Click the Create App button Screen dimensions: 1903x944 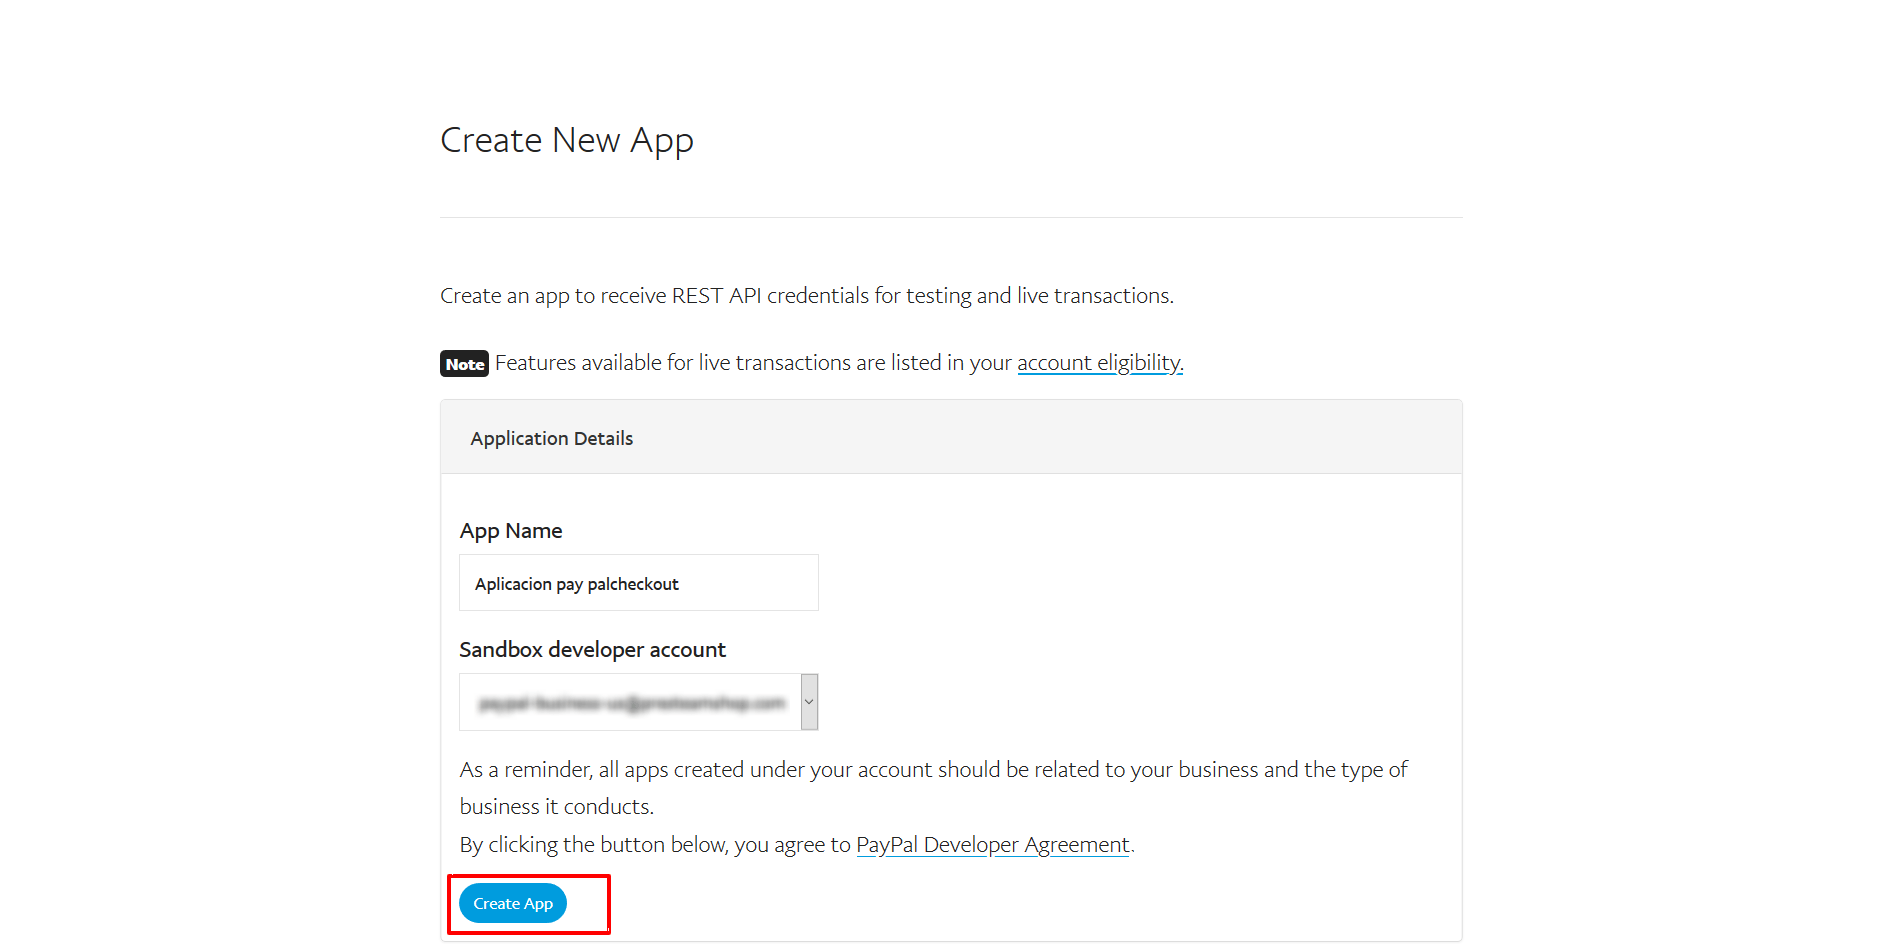[513, 903]
